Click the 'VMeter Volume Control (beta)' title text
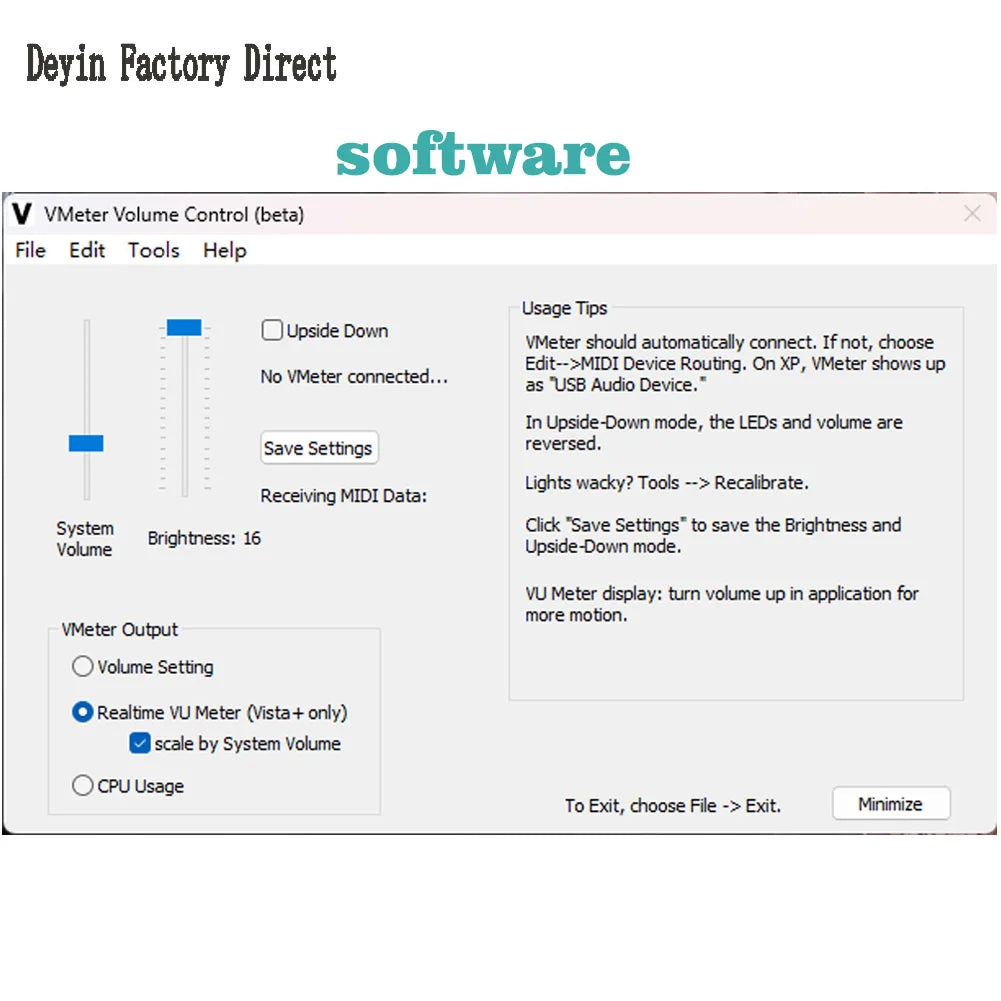 (x=174, y=214)
